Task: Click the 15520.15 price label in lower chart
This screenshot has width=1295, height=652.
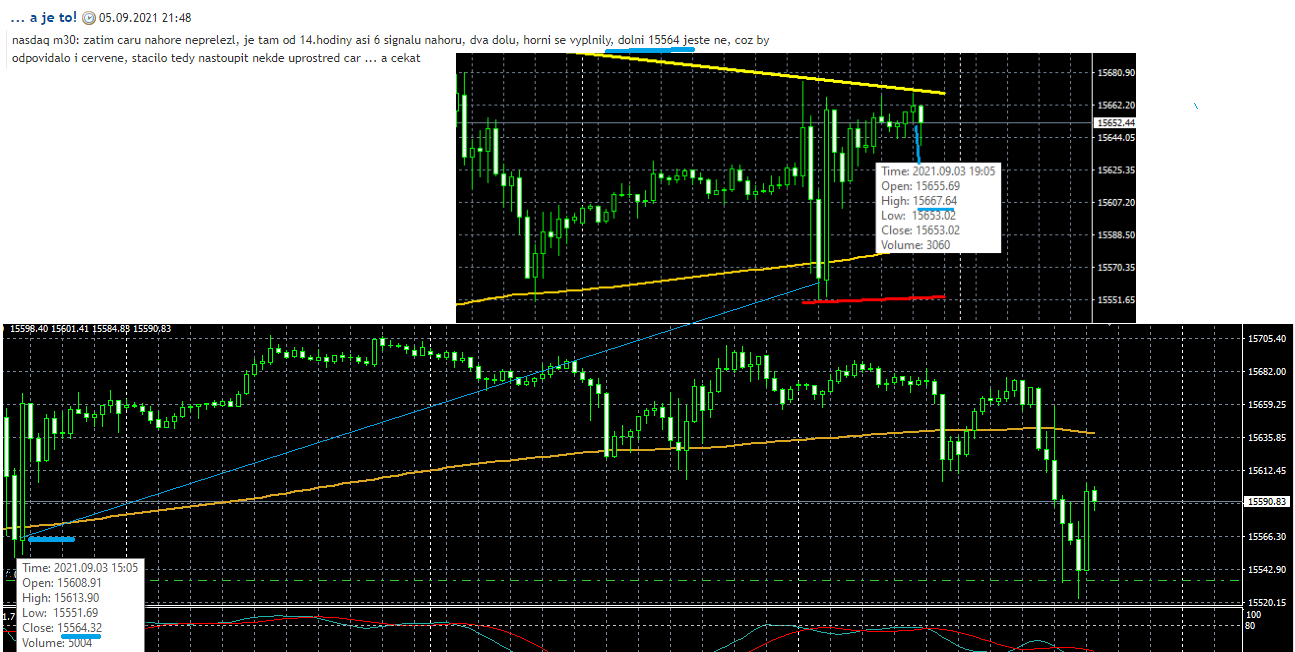Action: 1268,601
